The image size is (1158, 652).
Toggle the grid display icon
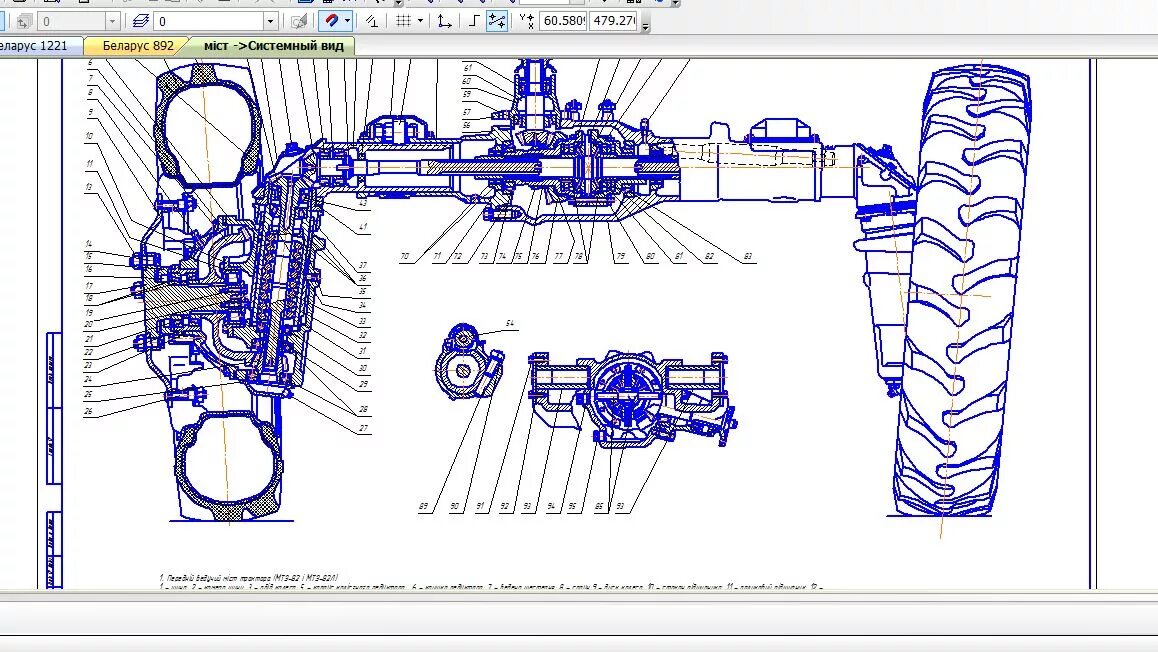pyautogui.click(x=403, y=21)
